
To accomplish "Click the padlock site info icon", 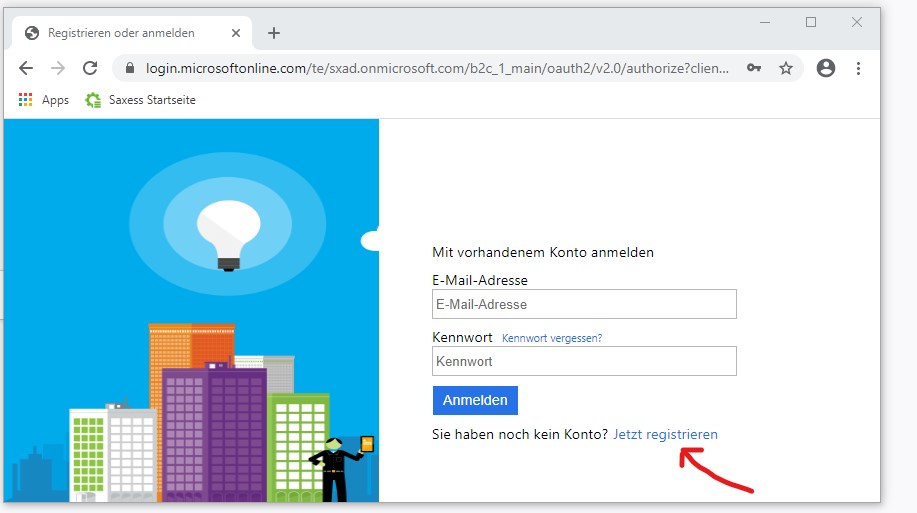I will [130, 68].
